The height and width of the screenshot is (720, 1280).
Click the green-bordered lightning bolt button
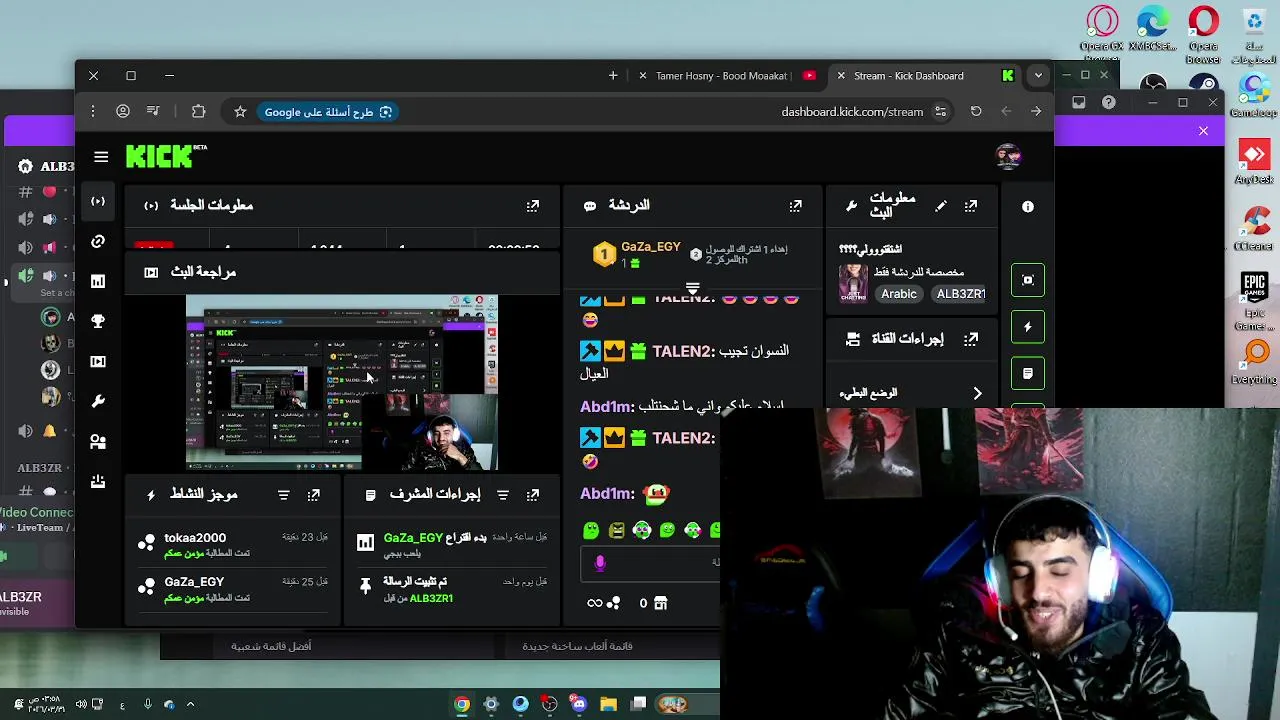1028,327
